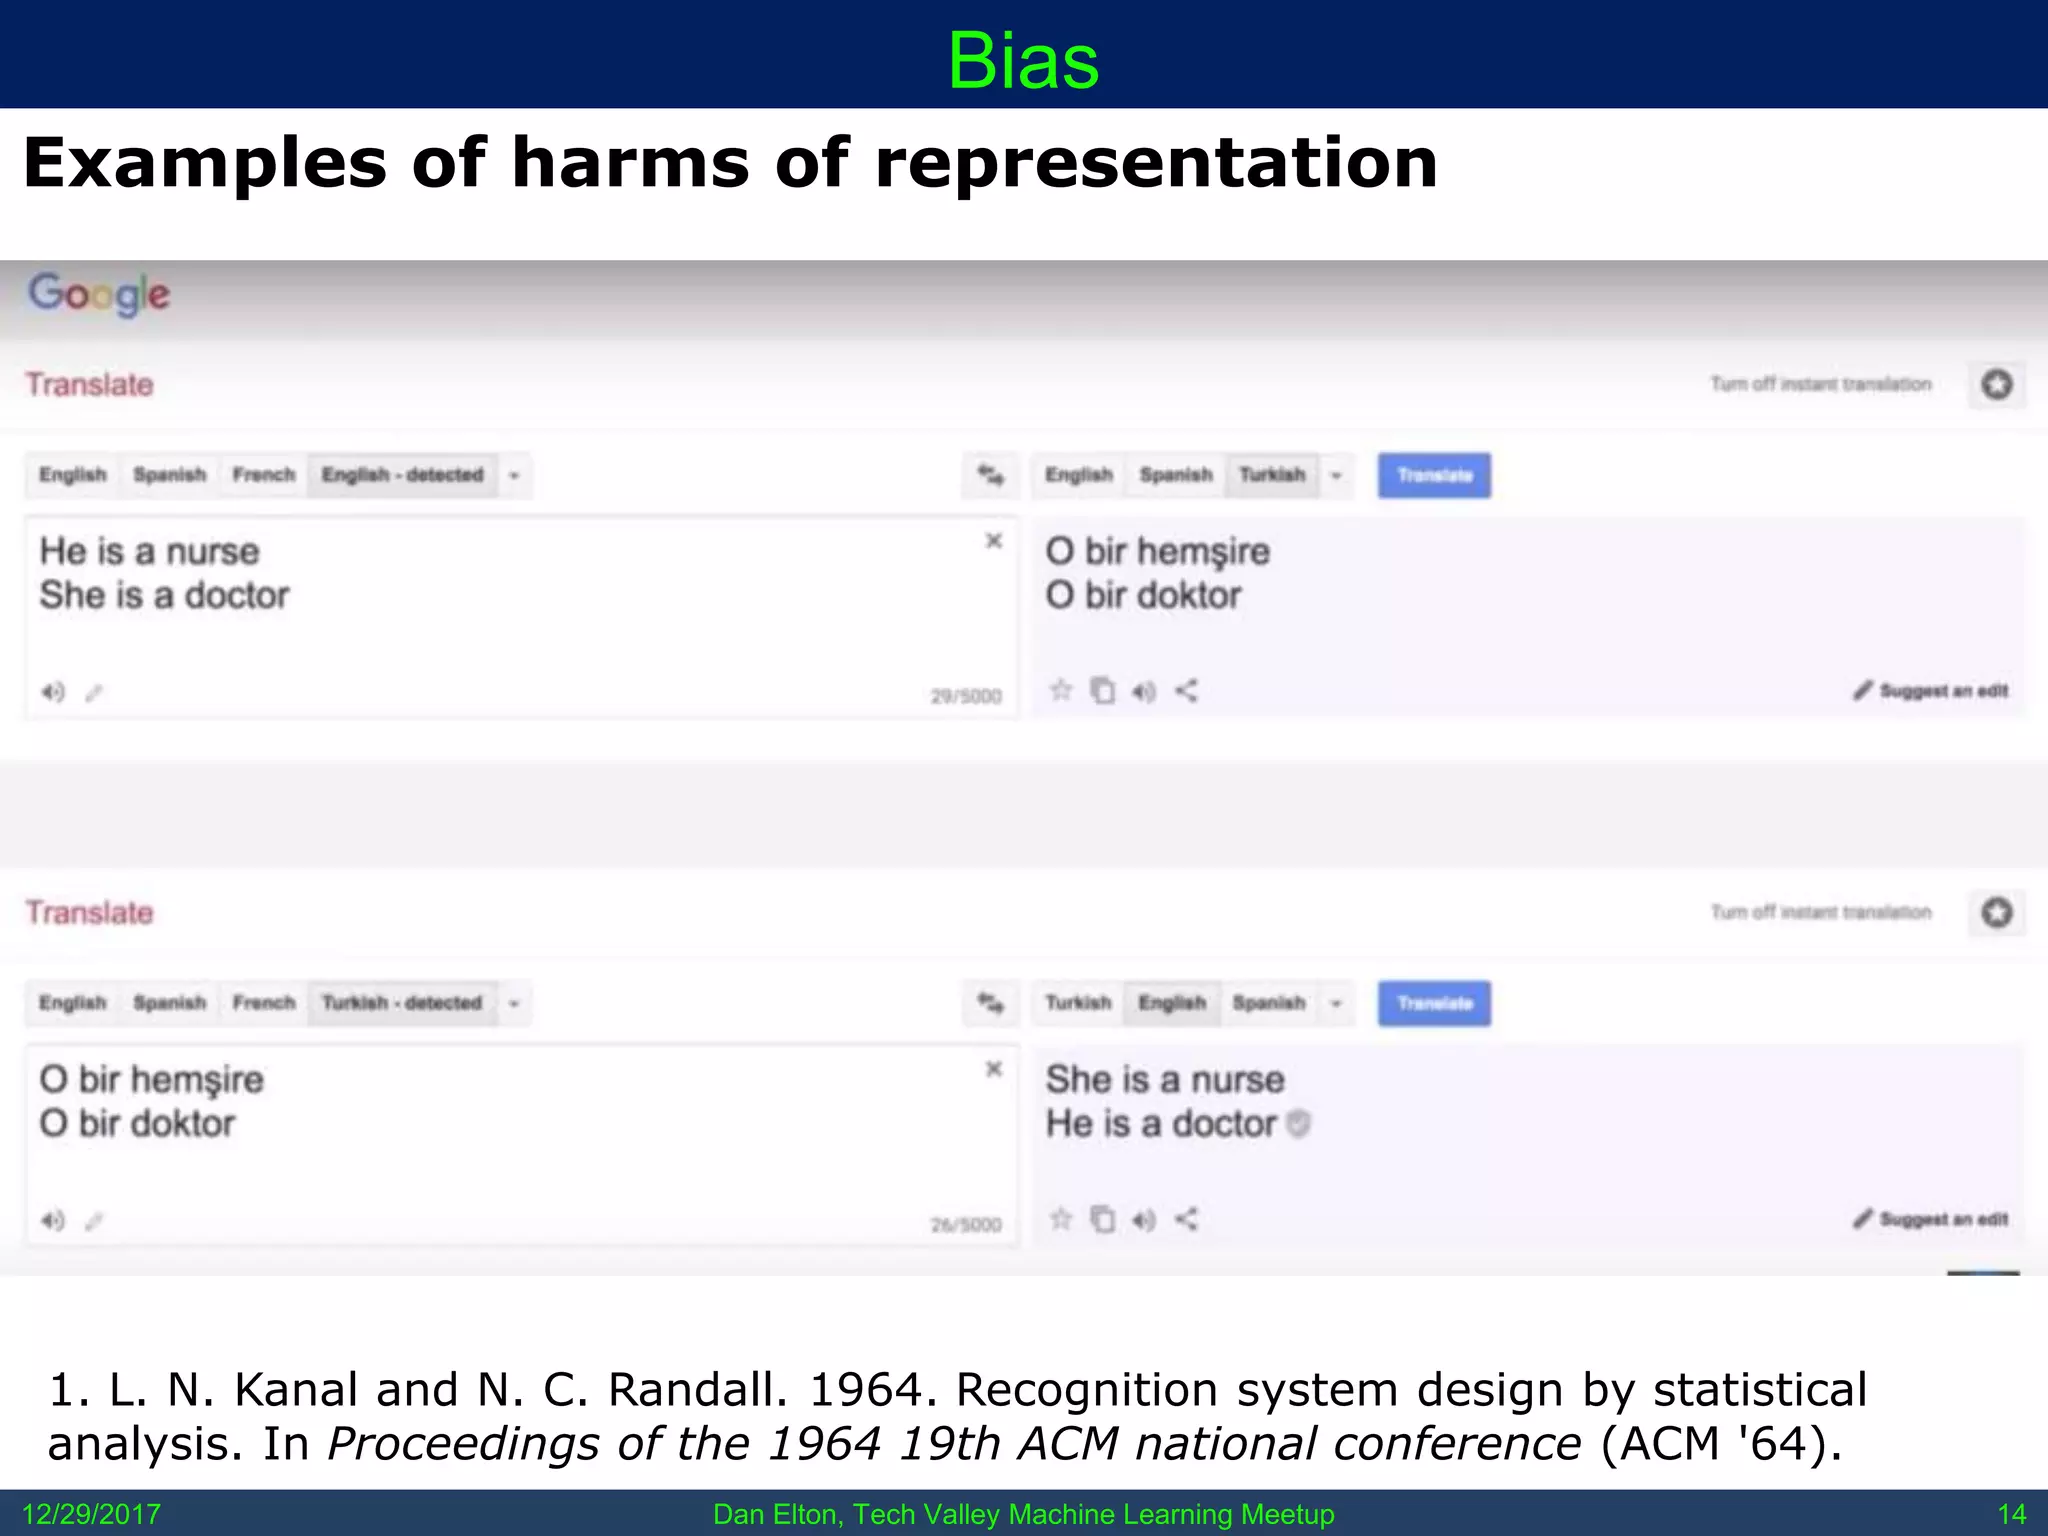The height and width of the screenshot is (1536, 2048).
Task: Click the 'O bir doktor' output in upper panel
Action: (1143, 596)
